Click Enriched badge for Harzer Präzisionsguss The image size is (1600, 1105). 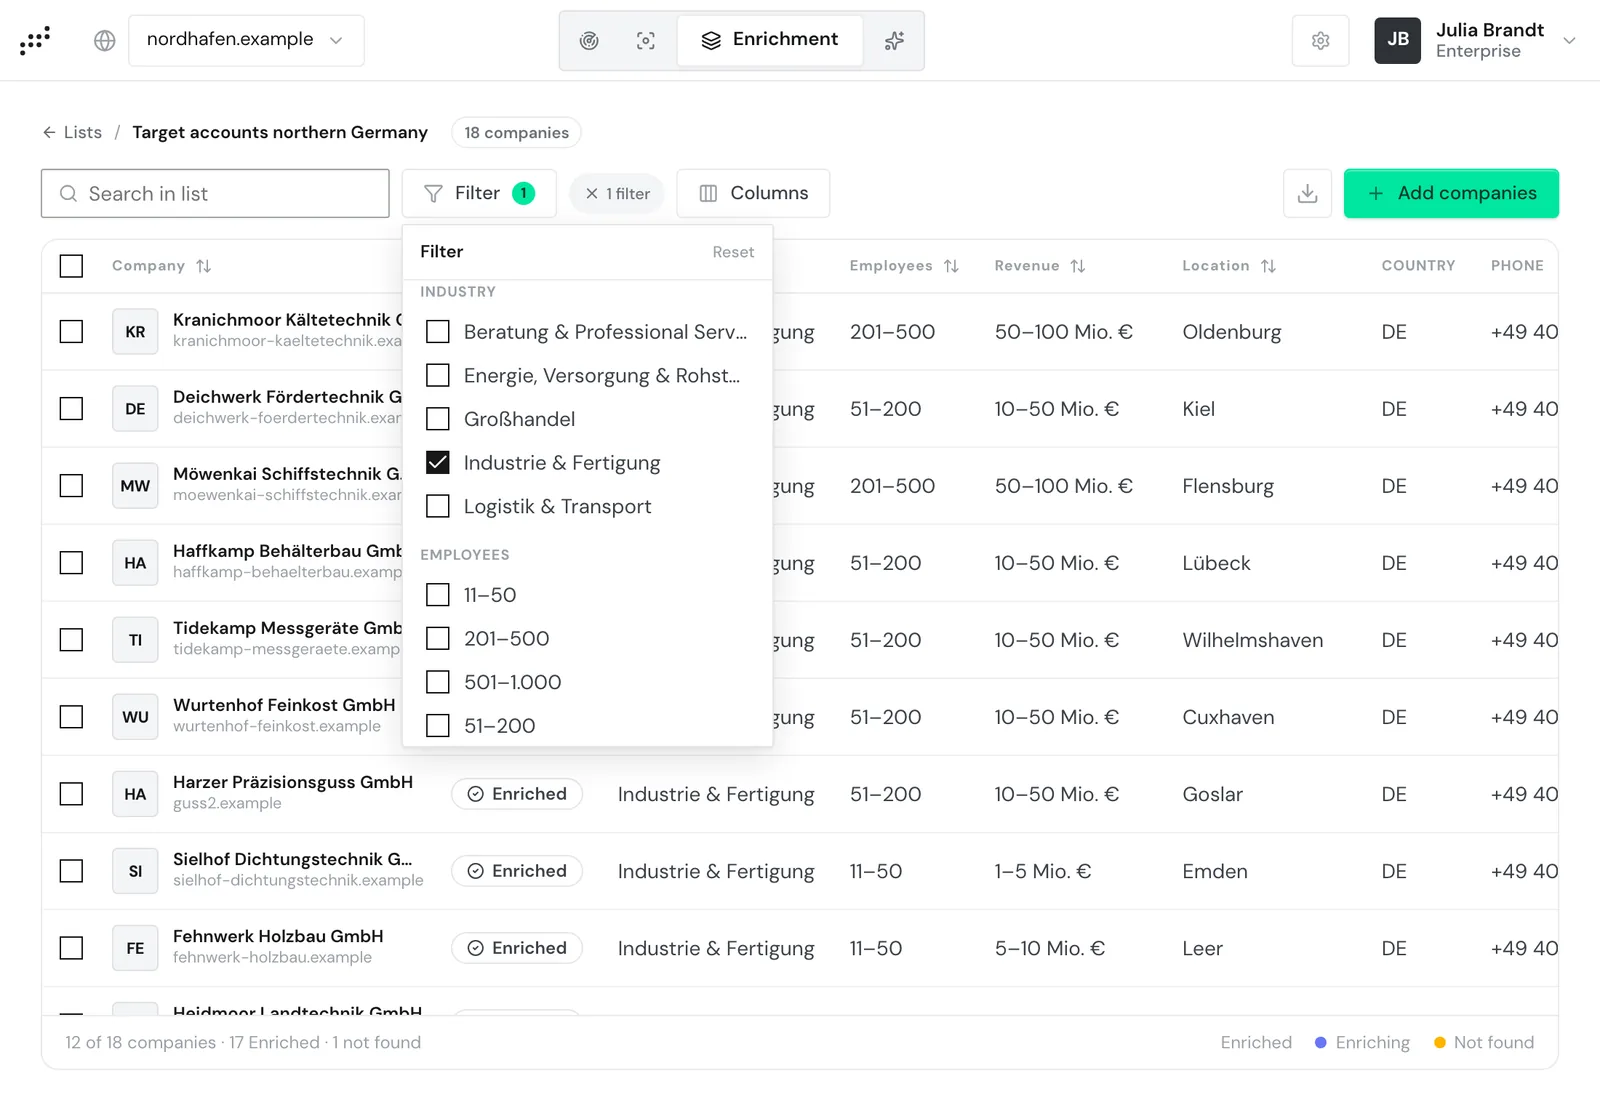(x=517, y=794)
